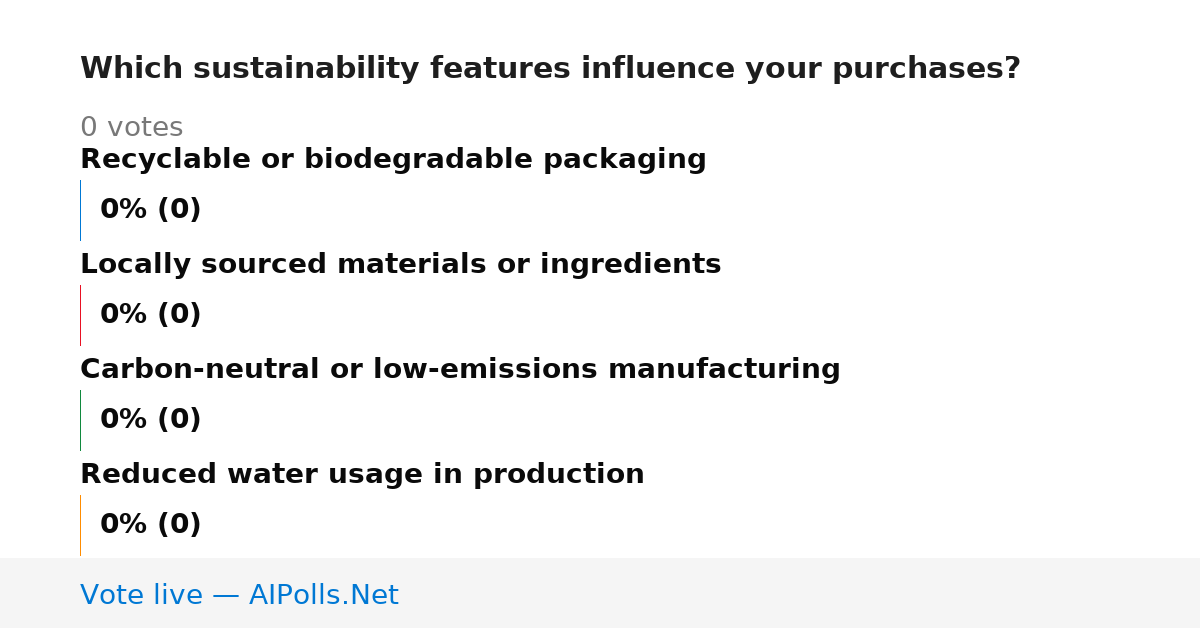The width and height of the screenshot is (1200, 628).
Task: Select Reduced water usage in production option
Action: 362,474
